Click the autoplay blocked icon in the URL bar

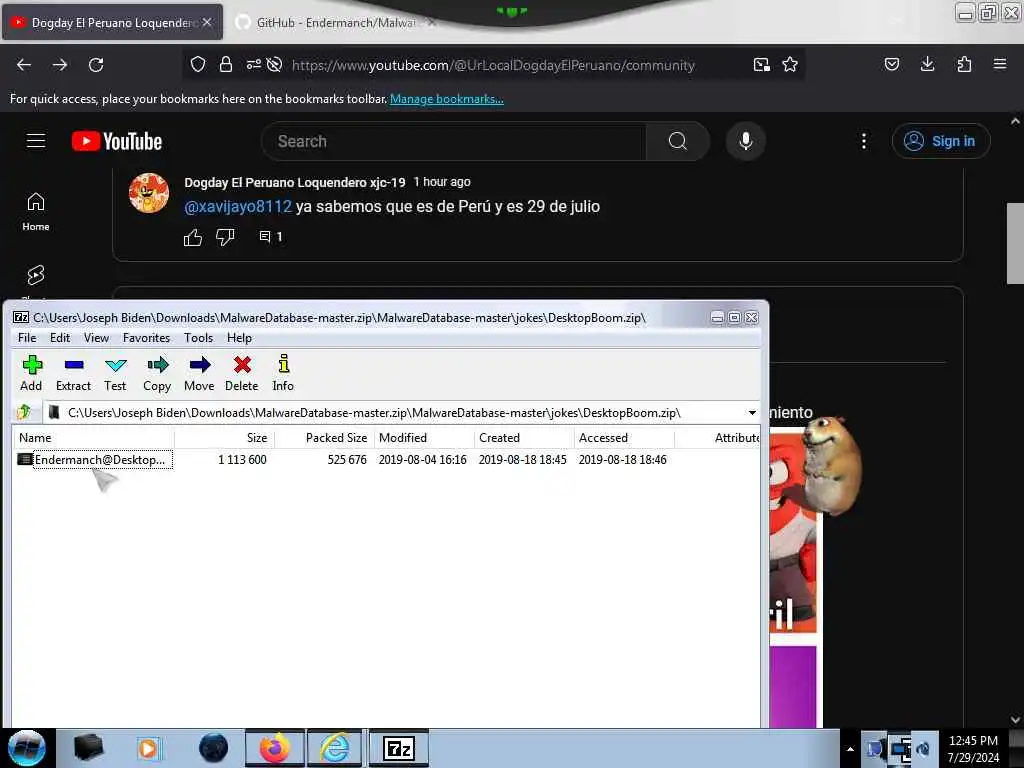click(x=275, y=64)
